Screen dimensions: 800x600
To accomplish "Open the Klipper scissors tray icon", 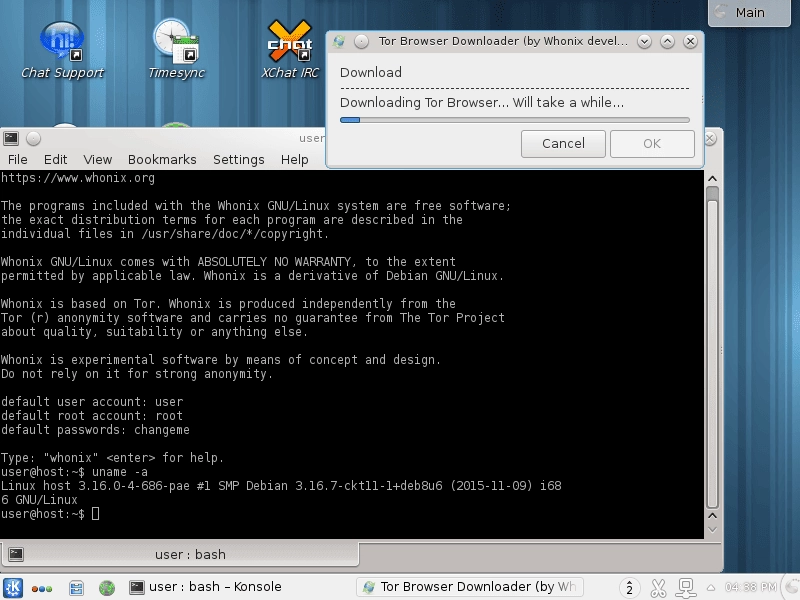I will pos(658,588).
